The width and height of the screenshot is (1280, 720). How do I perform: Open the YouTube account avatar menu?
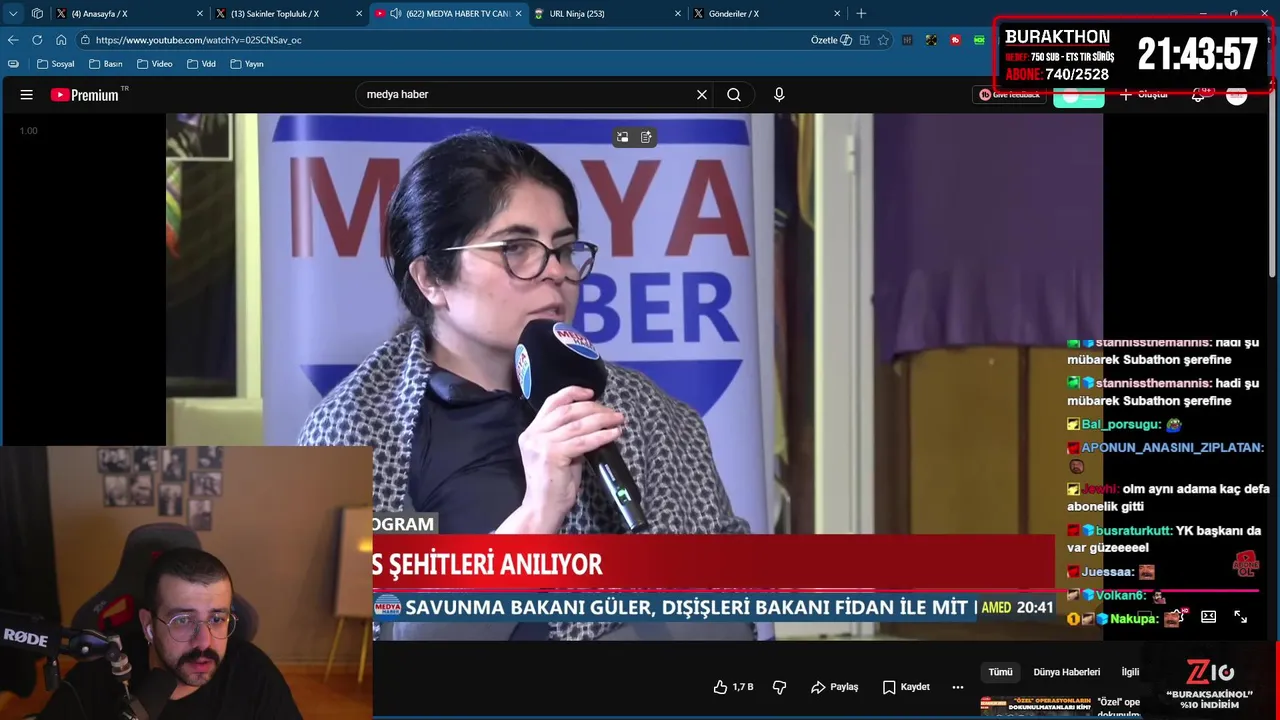click(x=1237, y=95)
